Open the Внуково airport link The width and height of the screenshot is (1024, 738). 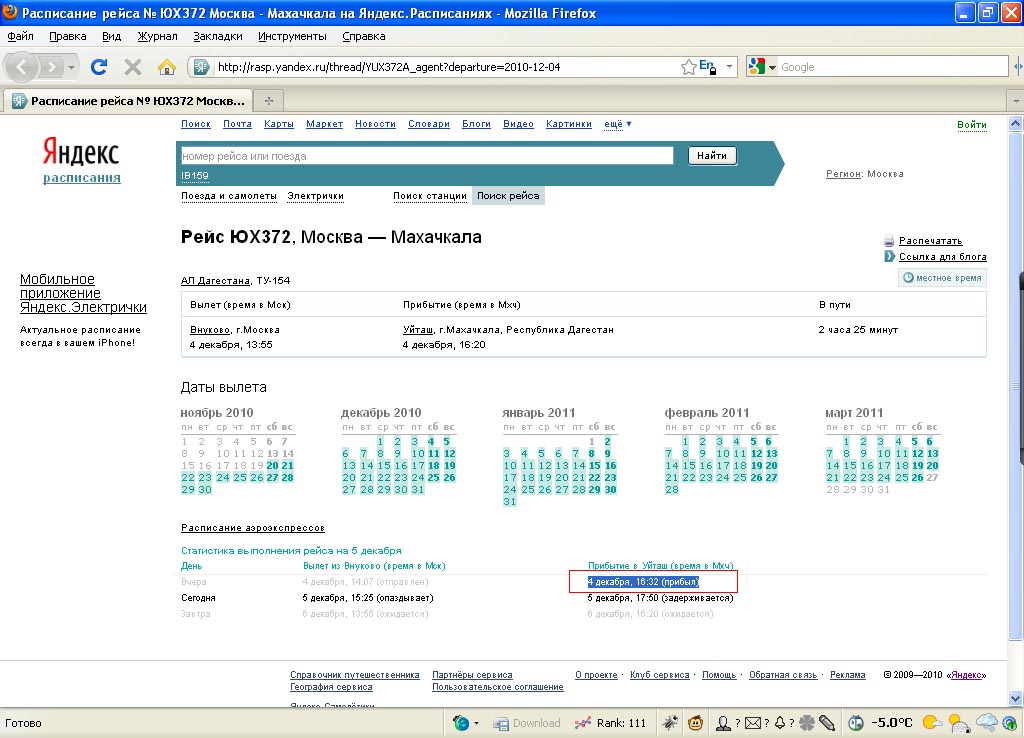coord(210,330)
